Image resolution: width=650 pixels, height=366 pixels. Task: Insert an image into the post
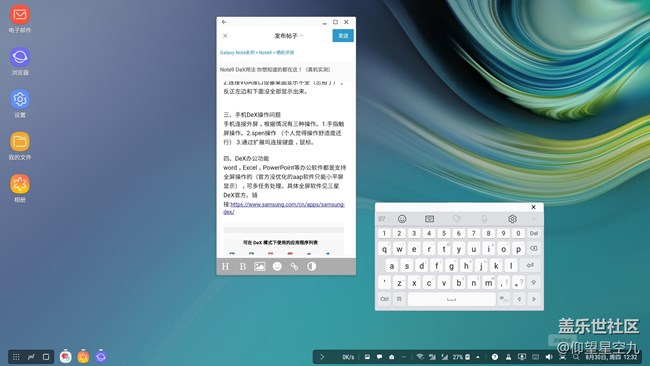(x=260, y=267)
